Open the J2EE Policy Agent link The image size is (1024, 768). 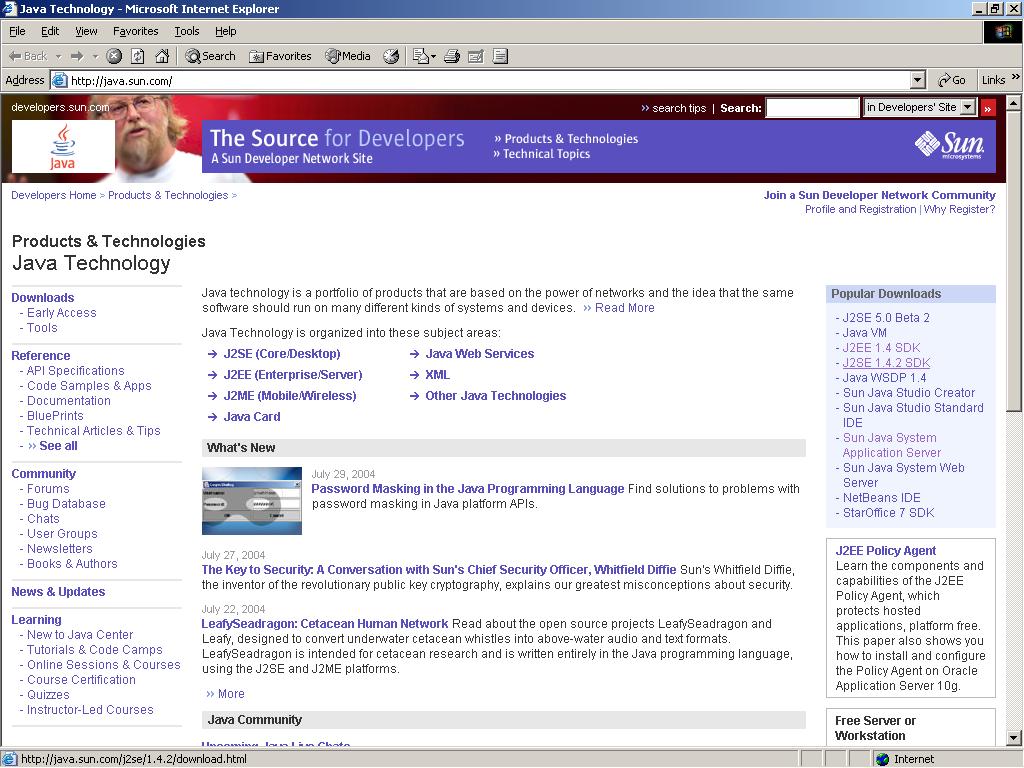click(886, 551)
